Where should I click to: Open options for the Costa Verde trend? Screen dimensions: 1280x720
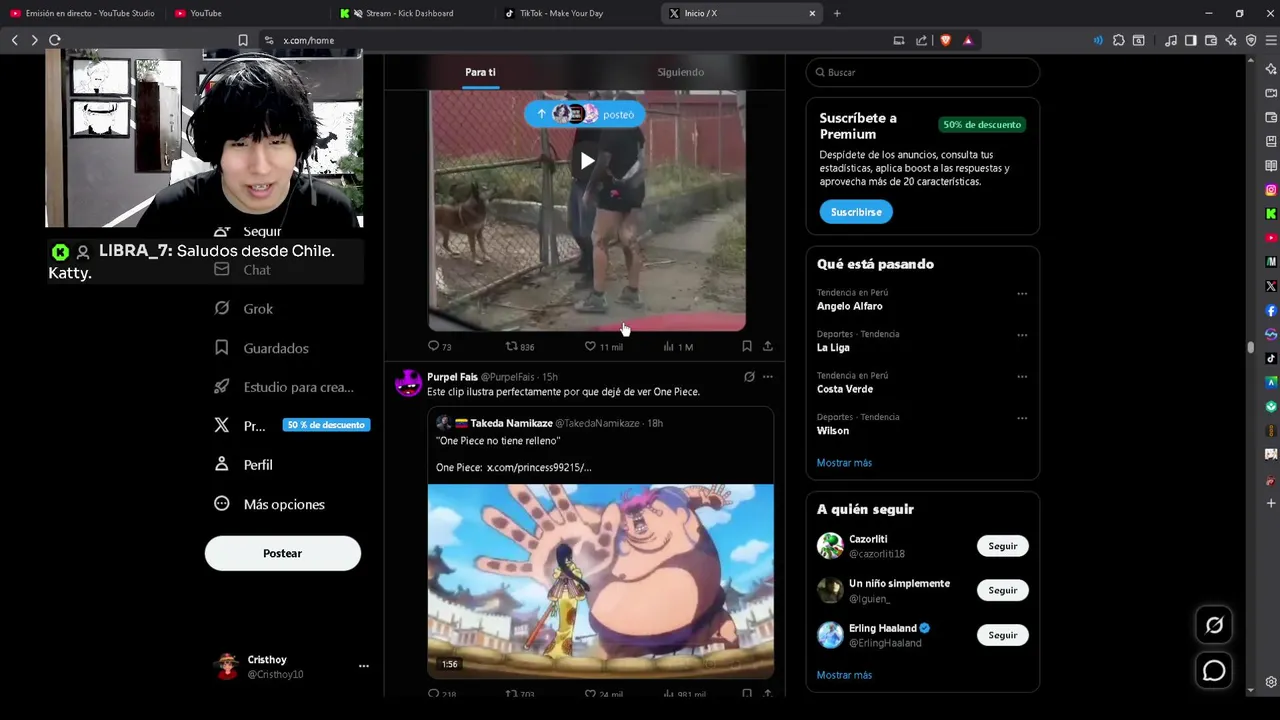pos(1022,377)
